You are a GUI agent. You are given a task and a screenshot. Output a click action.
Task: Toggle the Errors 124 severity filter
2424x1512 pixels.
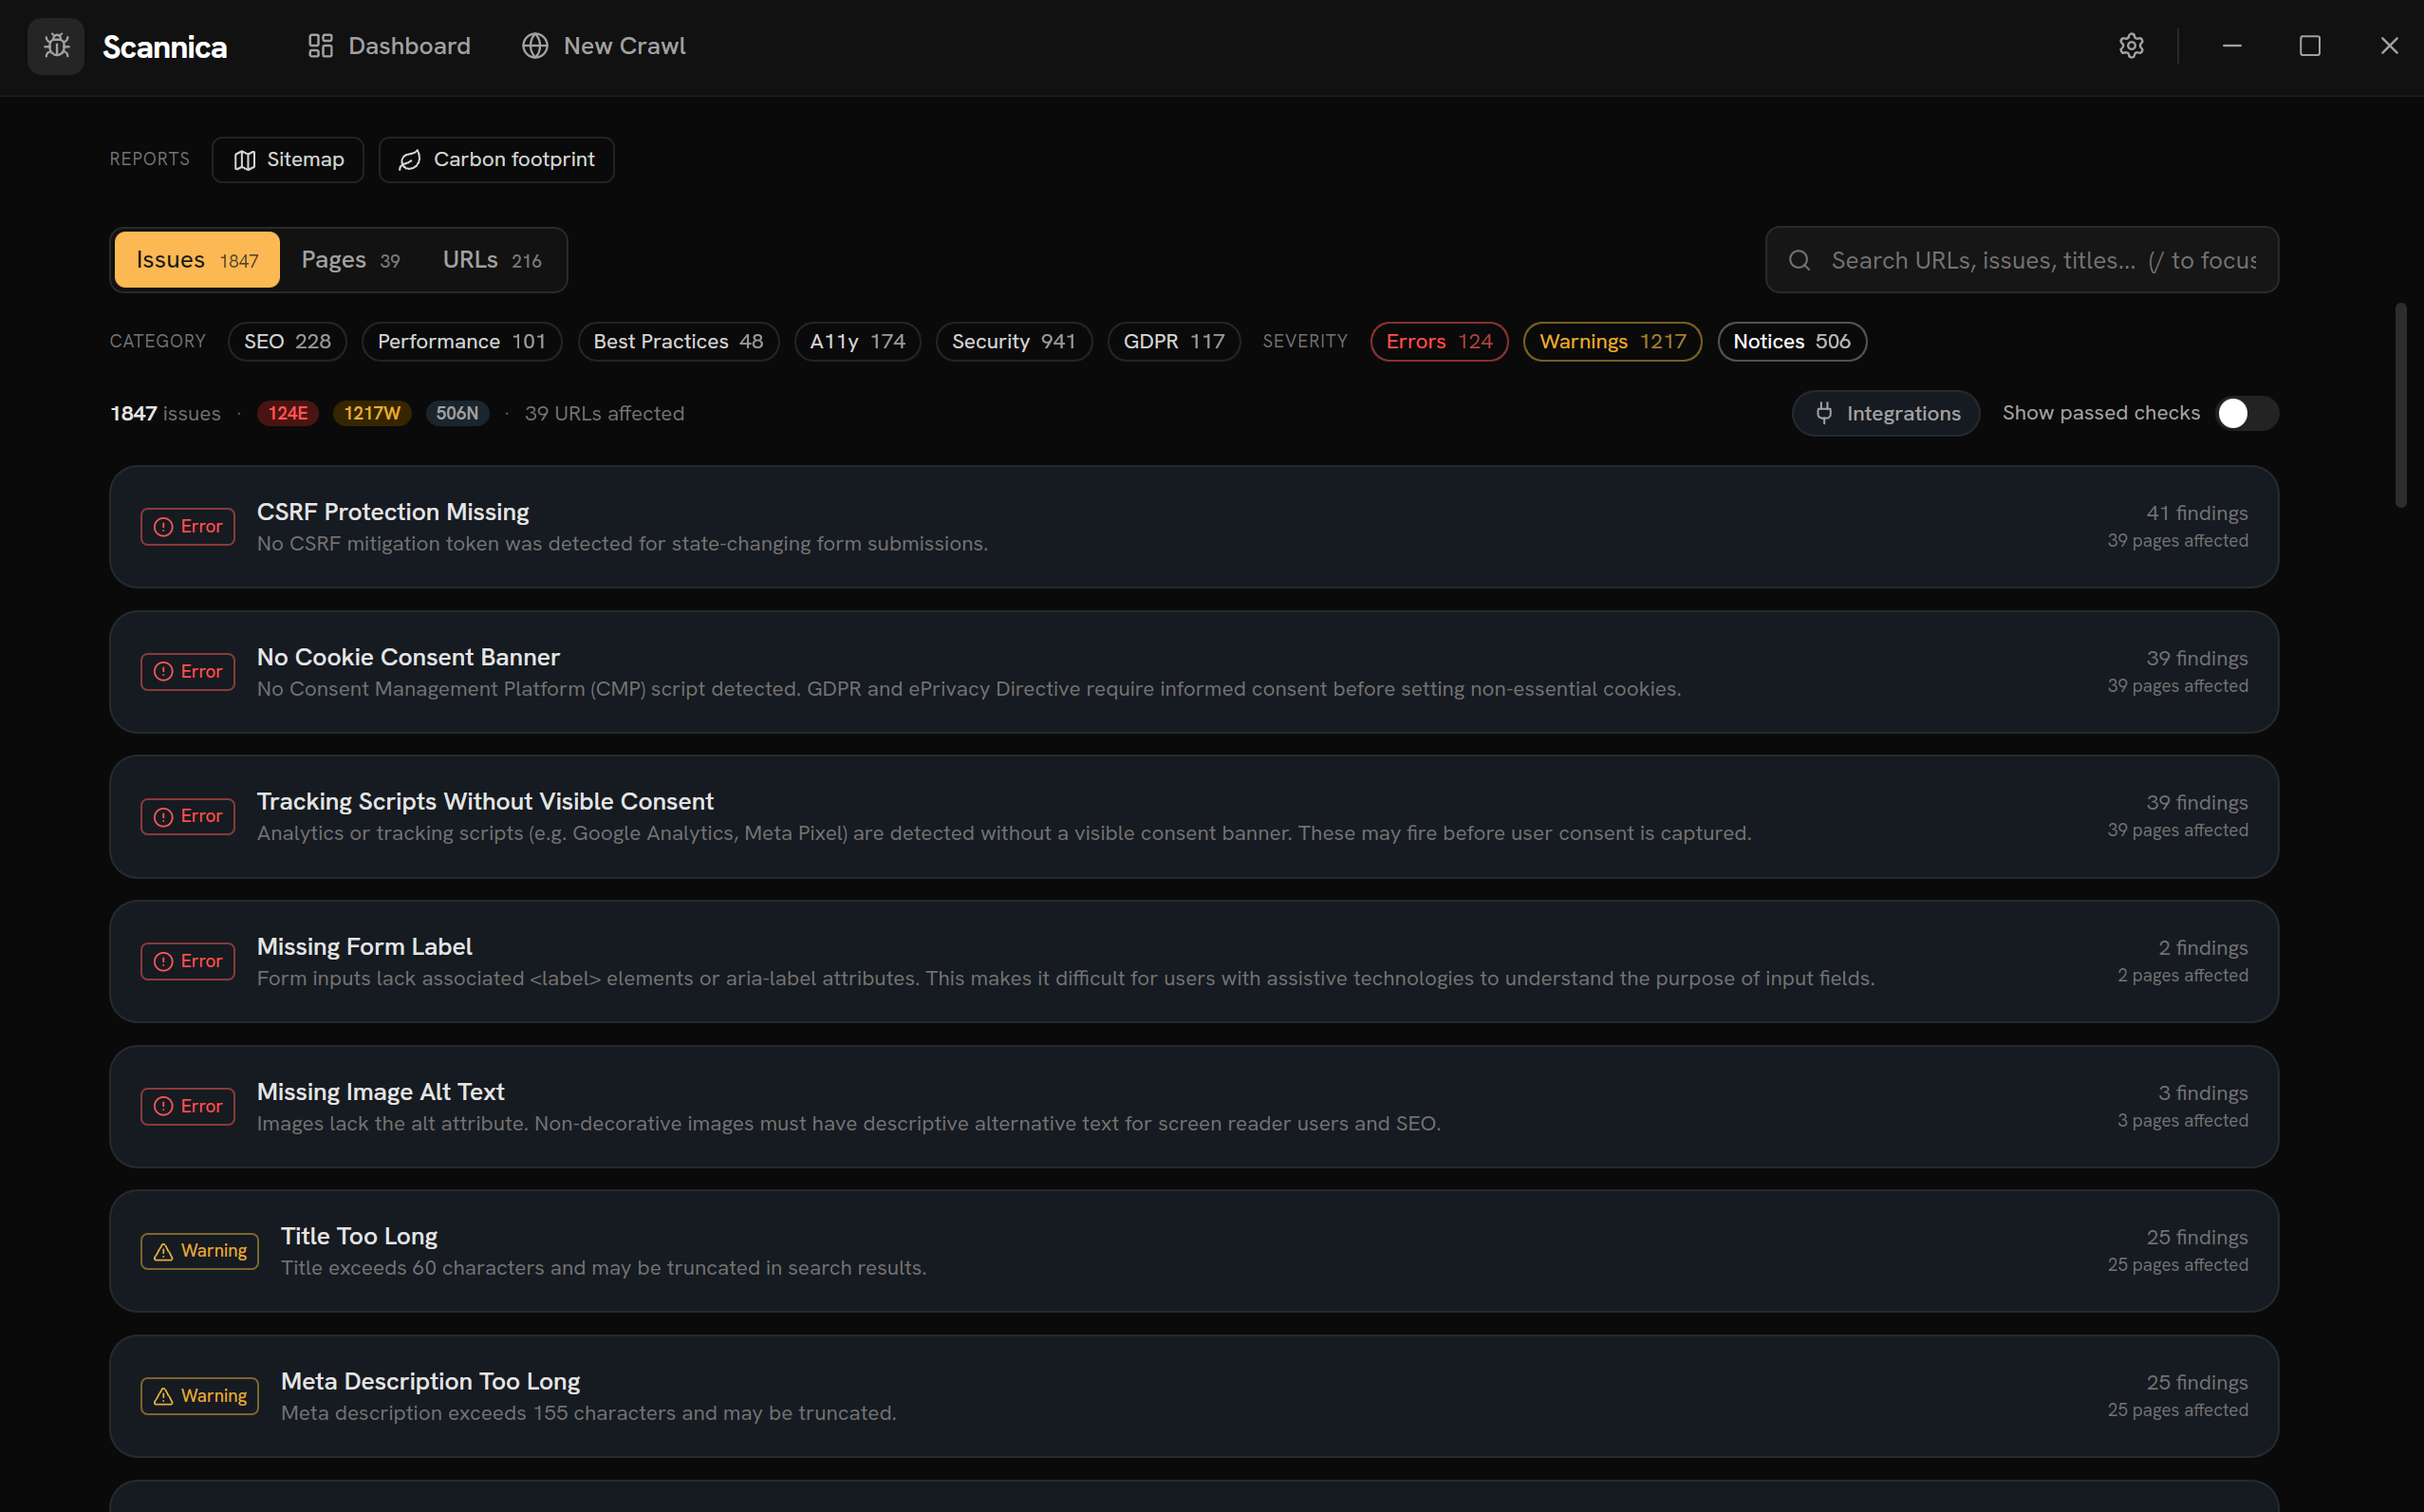[x=1439, y=341]
